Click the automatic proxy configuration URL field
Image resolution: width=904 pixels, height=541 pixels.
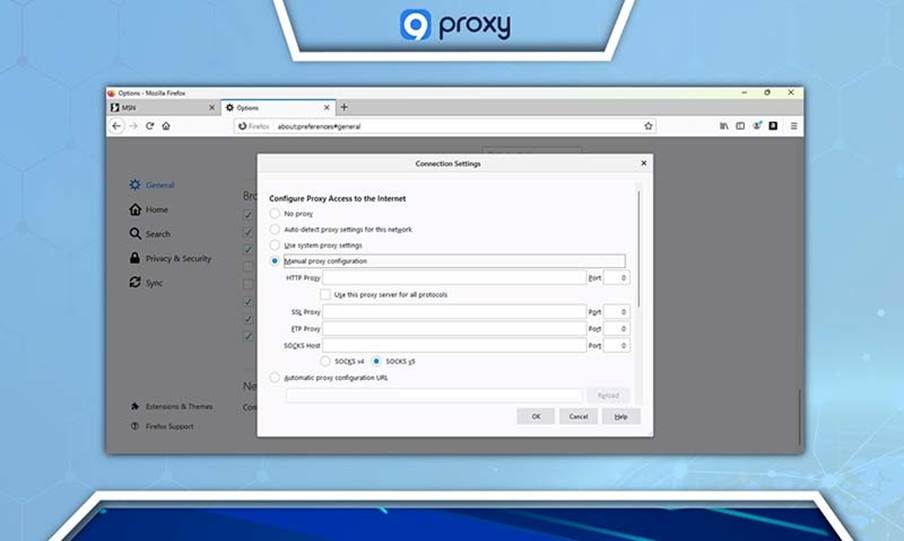(x=434, y=395)
